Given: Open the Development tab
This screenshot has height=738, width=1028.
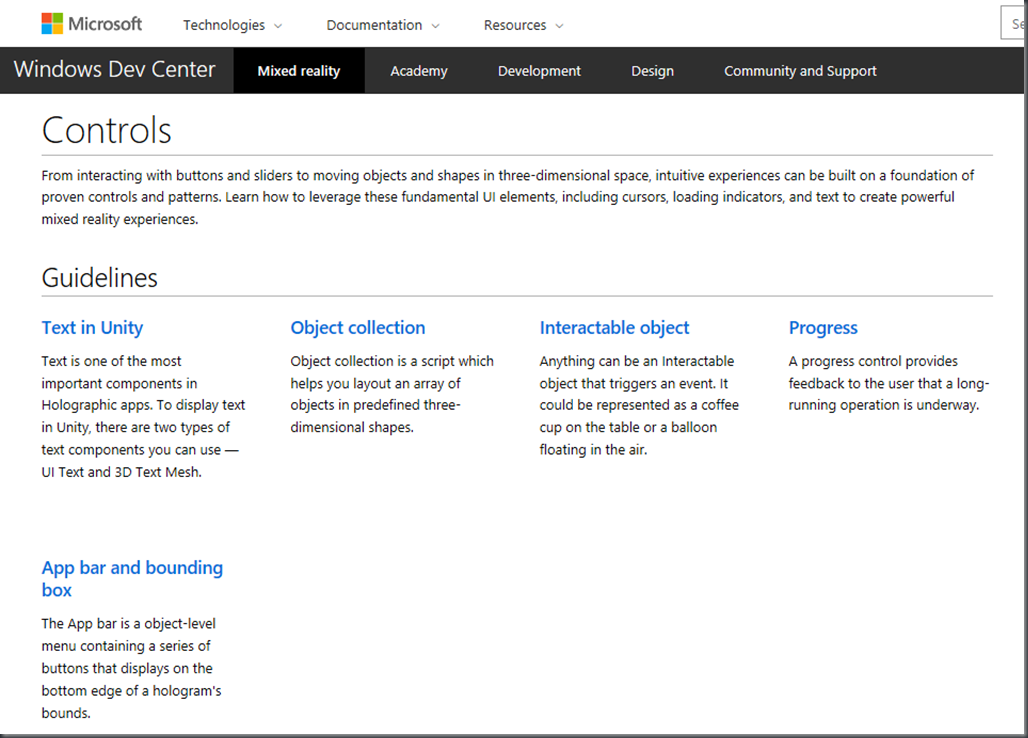Looking at the screenshot, I should pyautogui.click(x=539, y=71).
